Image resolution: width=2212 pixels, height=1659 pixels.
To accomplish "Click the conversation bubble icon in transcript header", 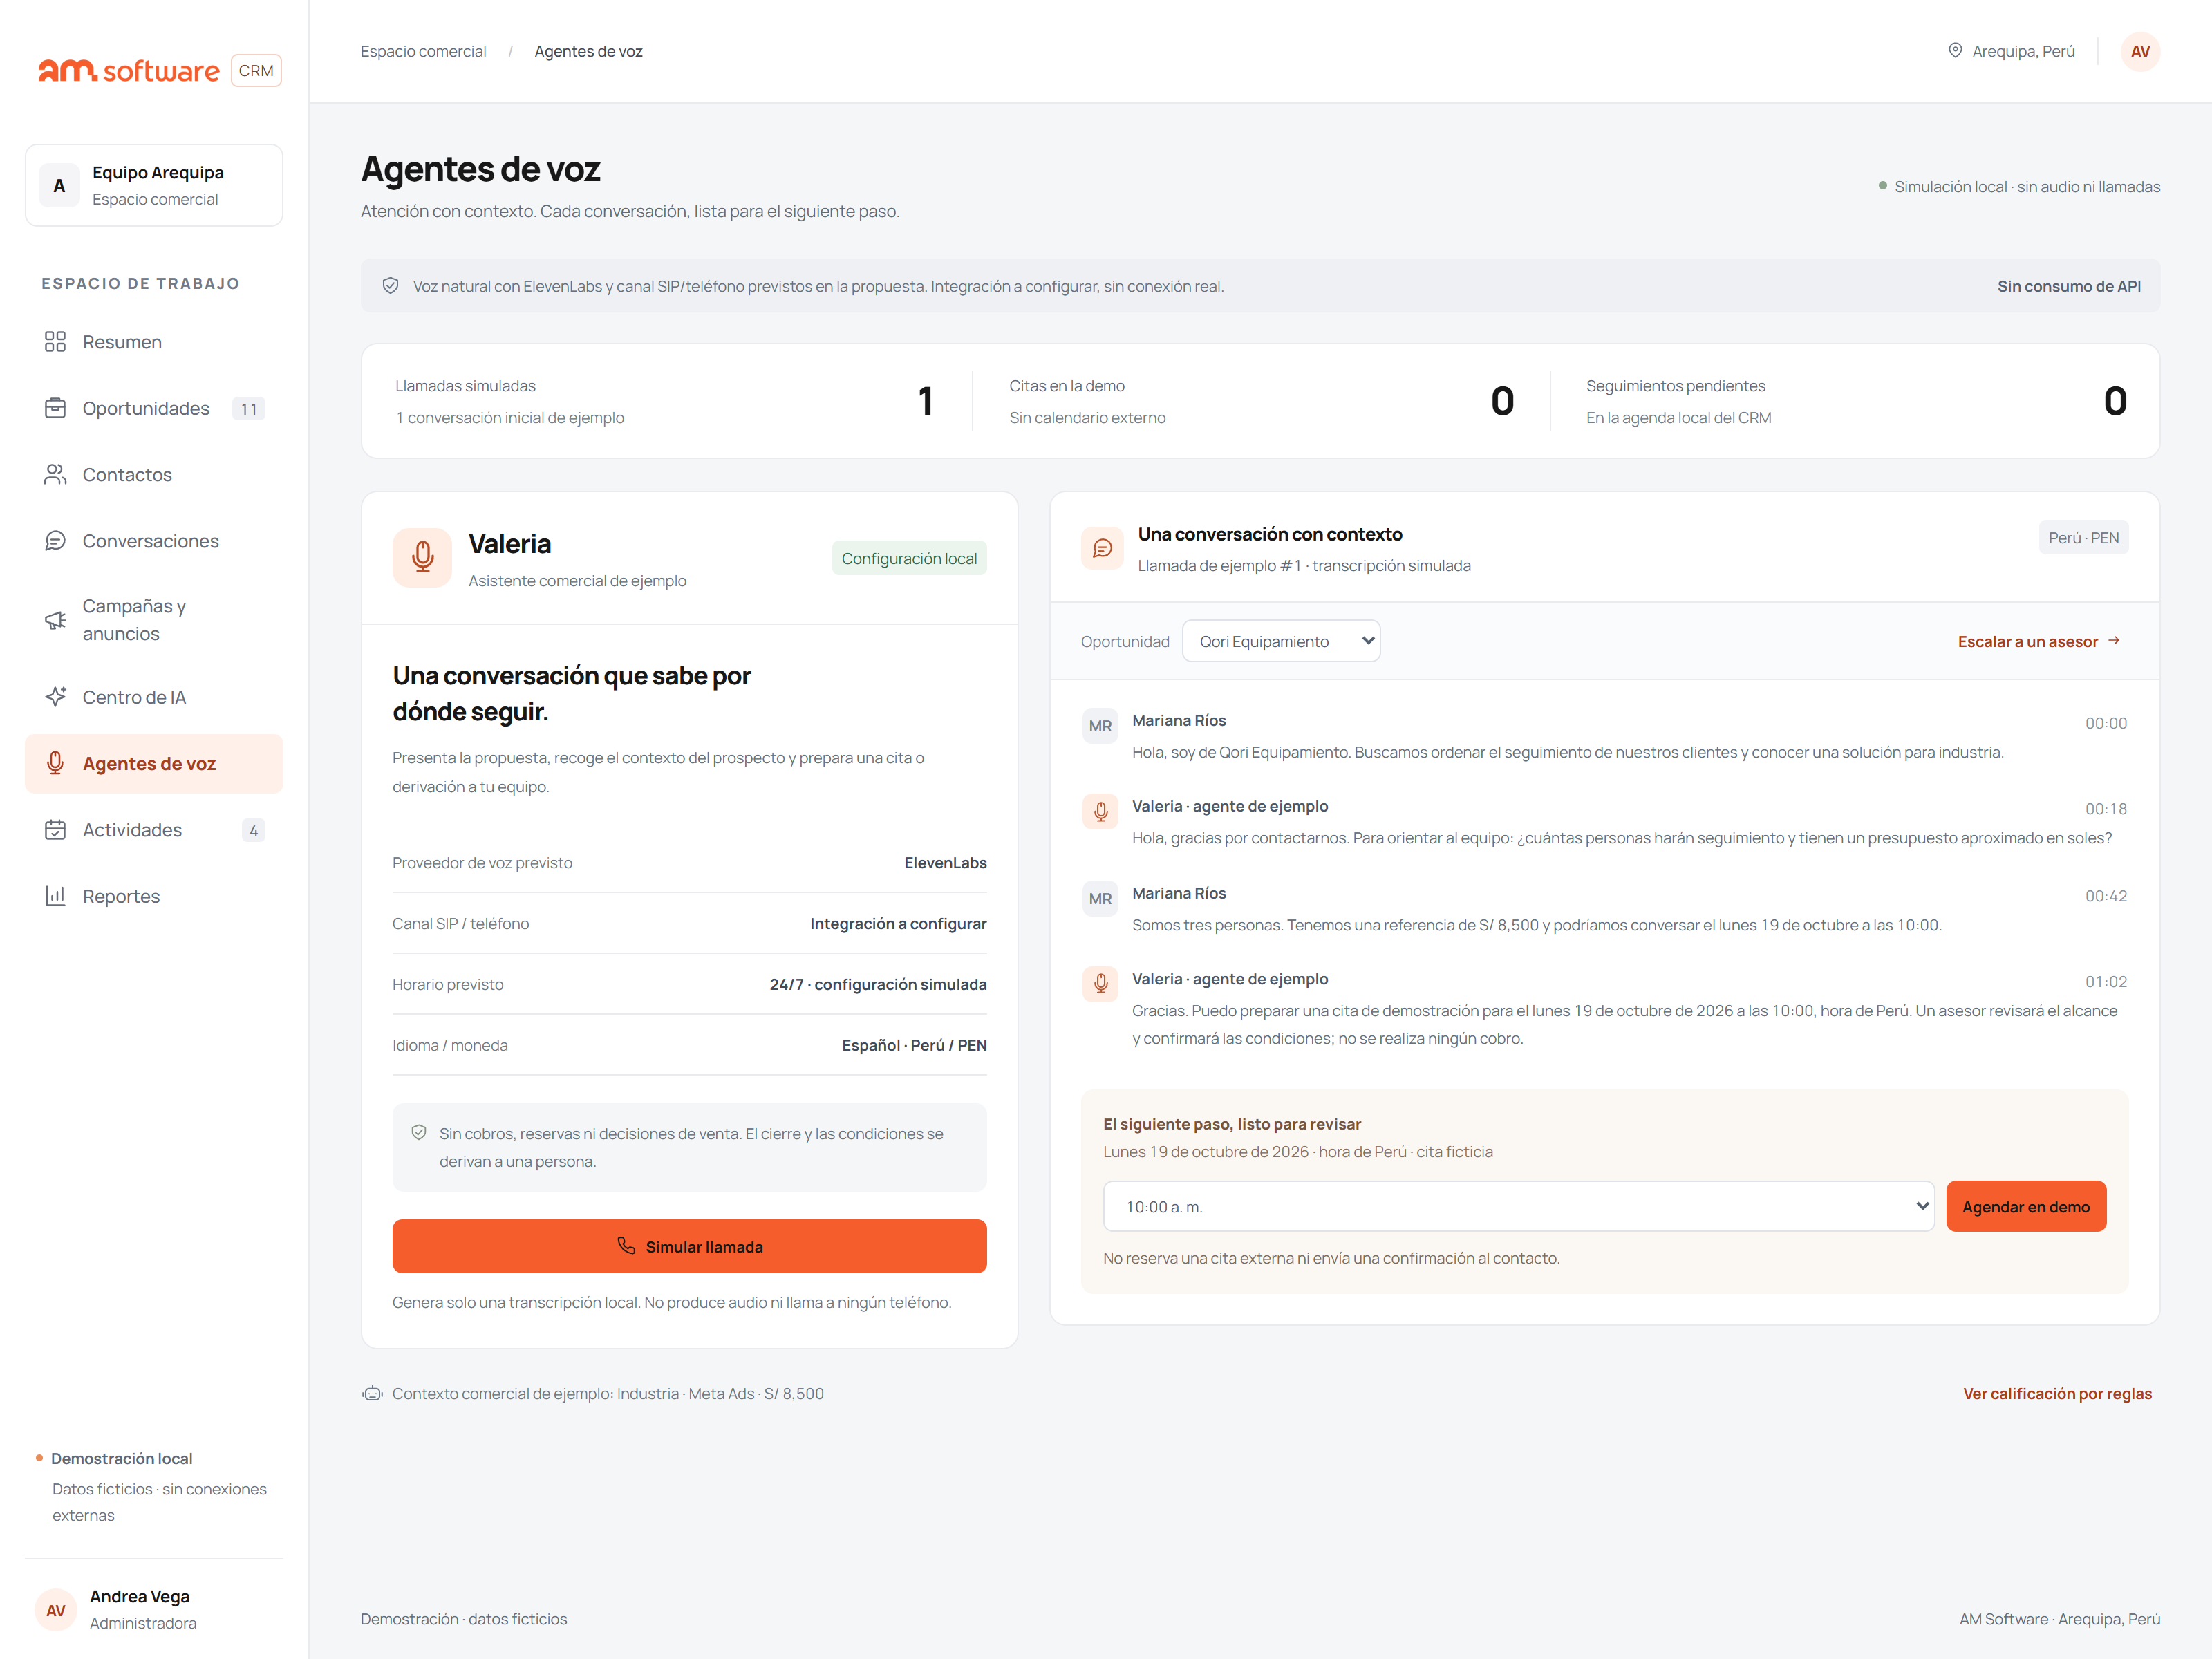I will 1102,548.
